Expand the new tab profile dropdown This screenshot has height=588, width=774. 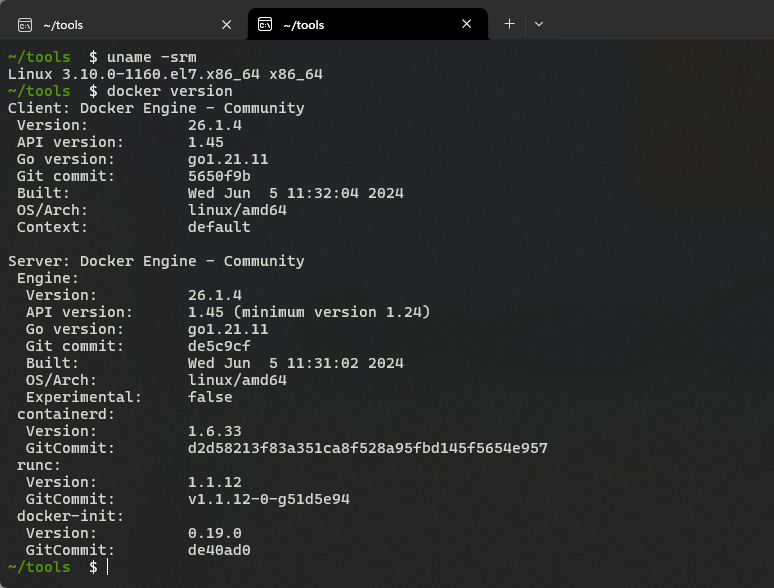click(539, 24)
